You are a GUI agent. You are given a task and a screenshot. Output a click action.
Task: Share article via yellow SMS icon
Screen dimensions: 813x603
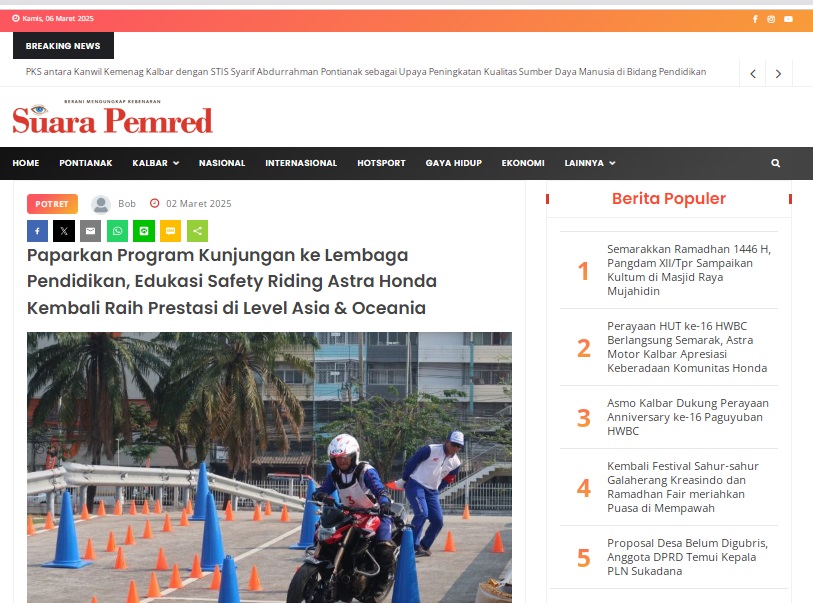pyautogui.click(x=171, y=231)
